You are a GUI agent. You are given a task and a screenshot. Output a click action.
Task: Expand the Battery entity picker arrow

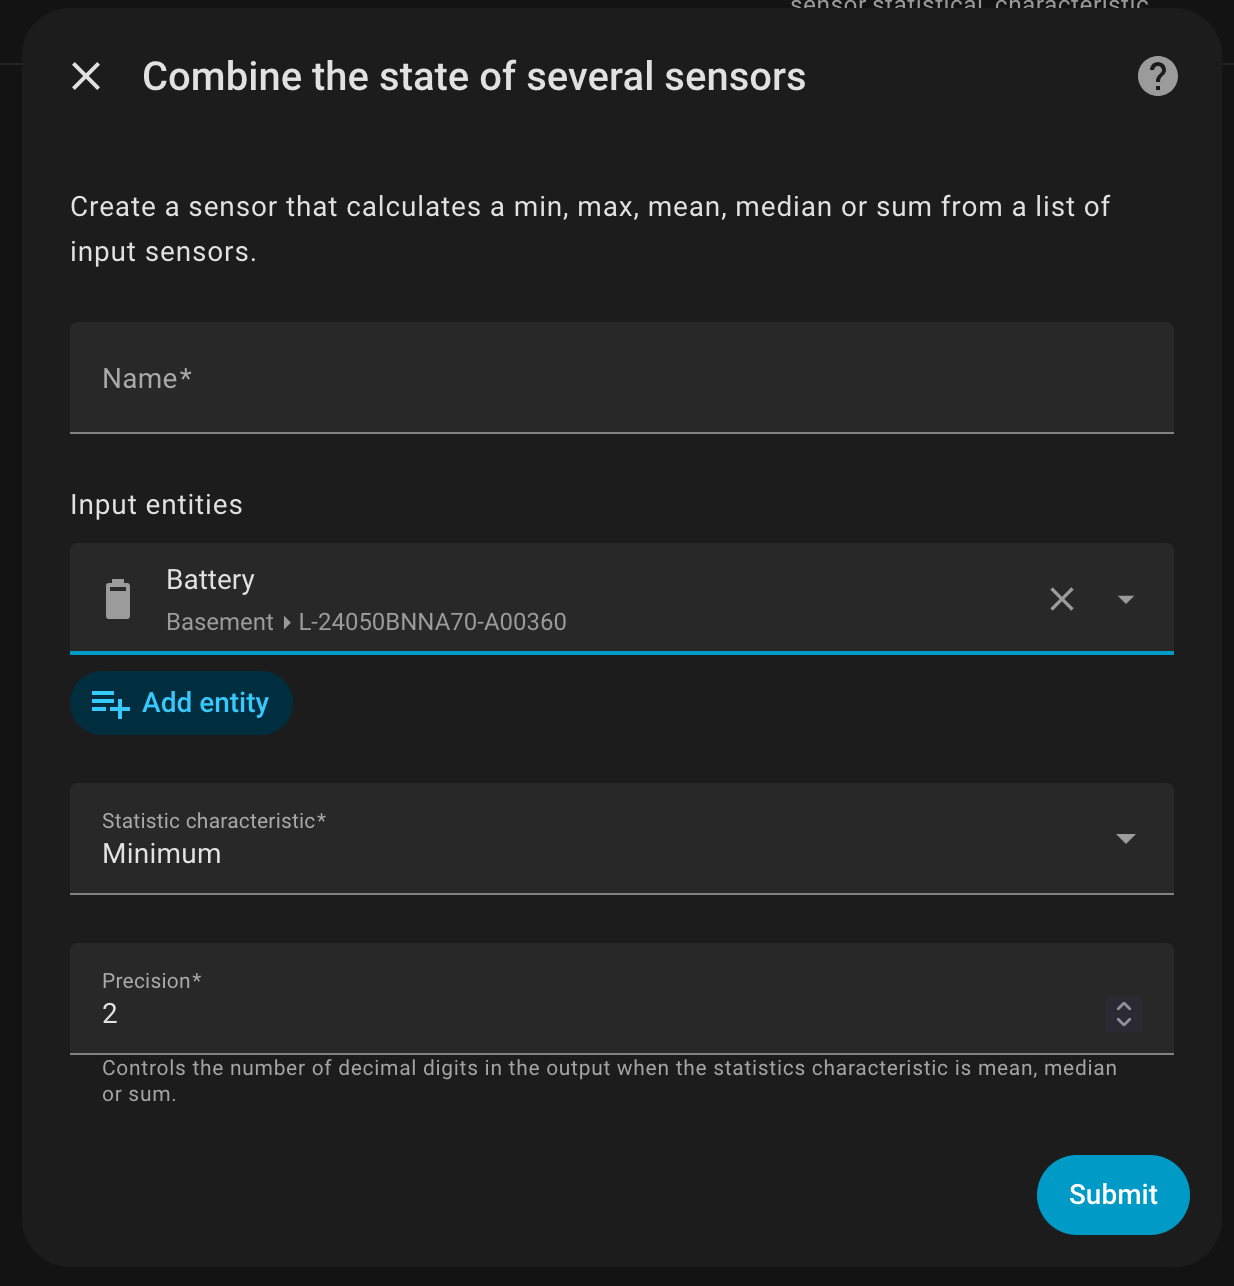(x=1126, y=599)
